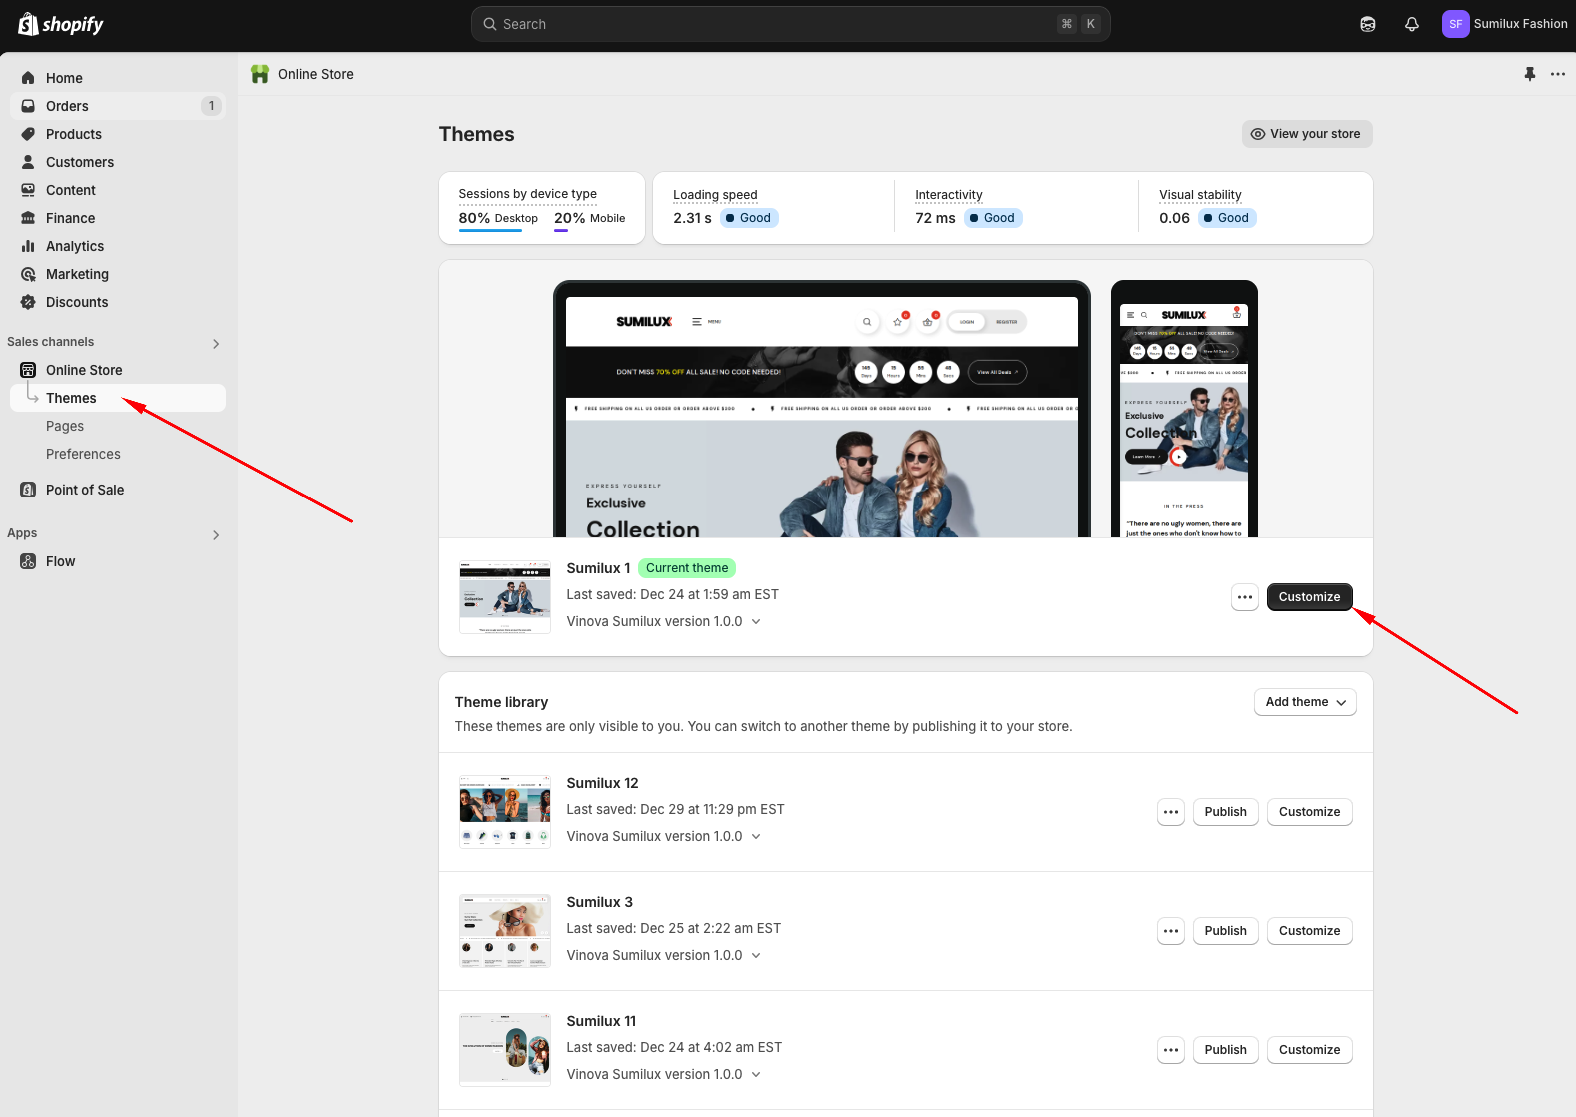The height and width of the screenshot is (1117, 1576).
Task: Click the Analytics bar chart icon
Action: click(x=28, y=246)
